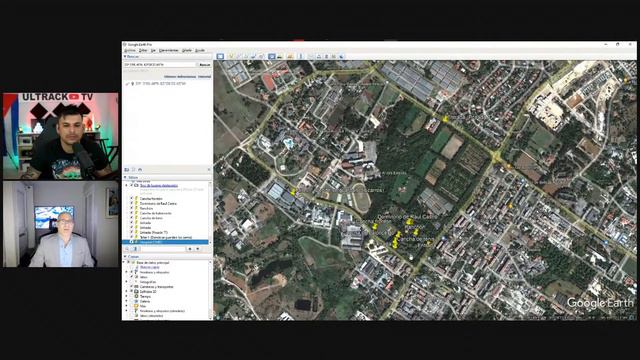Expand the Fotografías layer
Image resolution: width=640 pixels, height=360 pixels.
[x=127, y=282]
